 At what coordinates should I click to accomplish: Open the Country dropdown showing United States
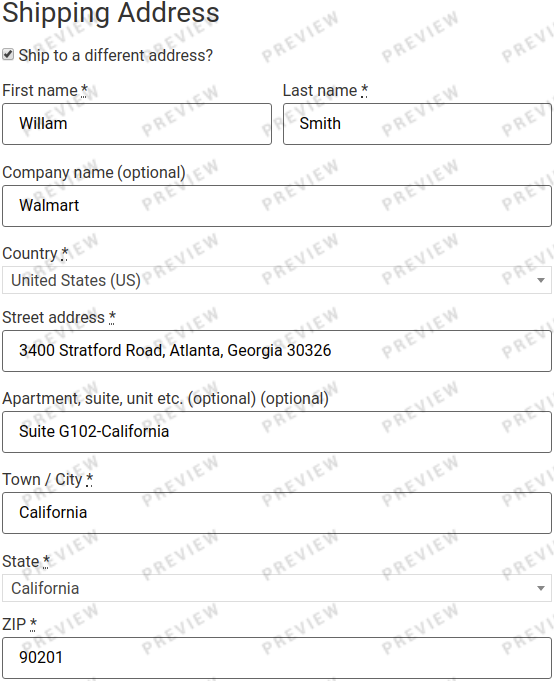pyautogui.click(x=277, y=280)
